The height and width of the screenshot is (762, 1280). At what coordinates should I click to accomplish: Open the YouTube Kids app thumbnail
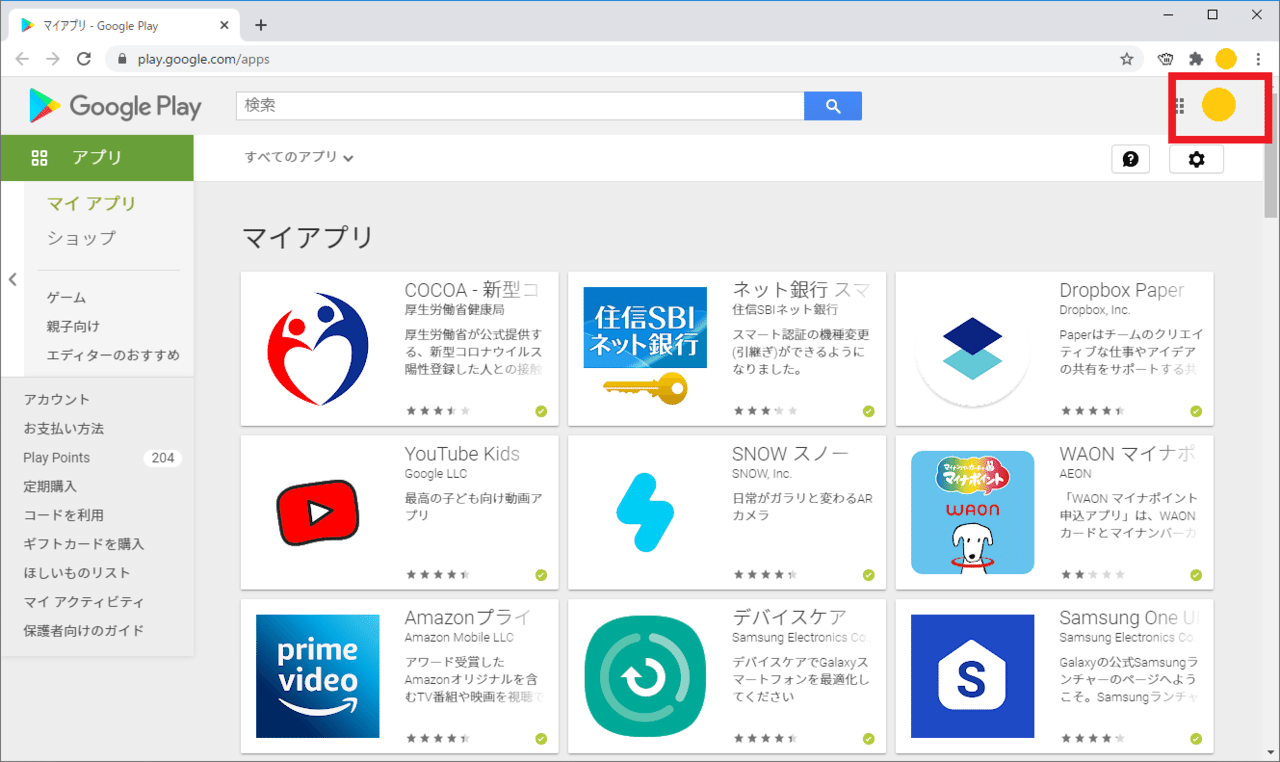tap(317, 512)
